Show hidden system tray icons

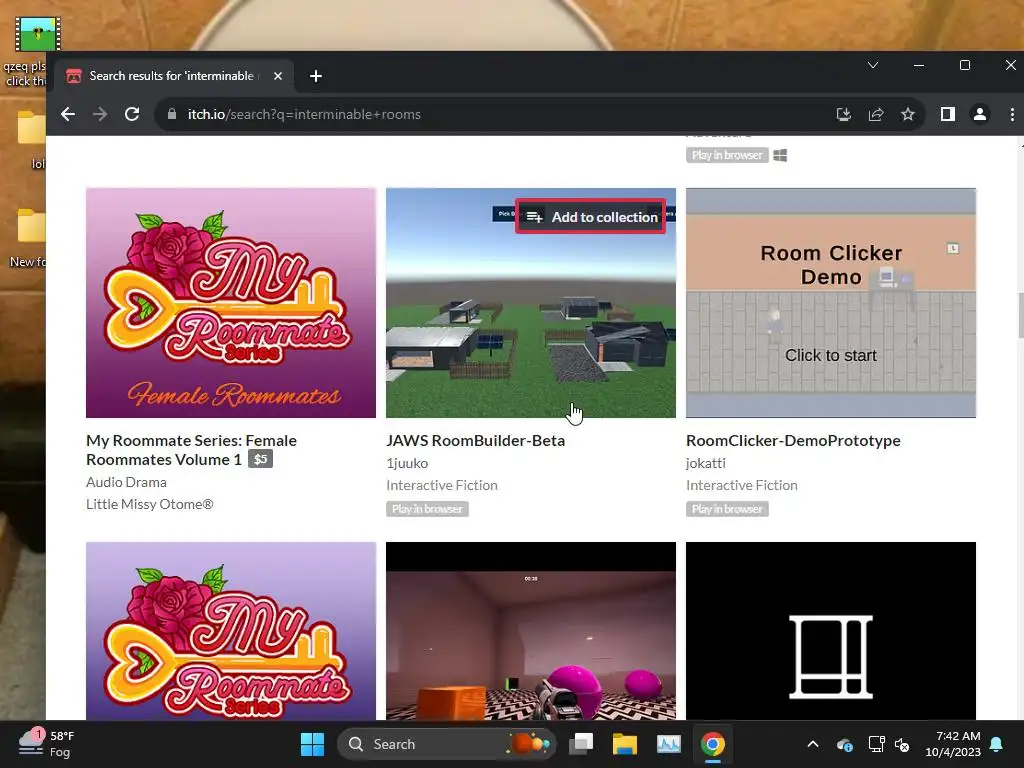point(813,744)
